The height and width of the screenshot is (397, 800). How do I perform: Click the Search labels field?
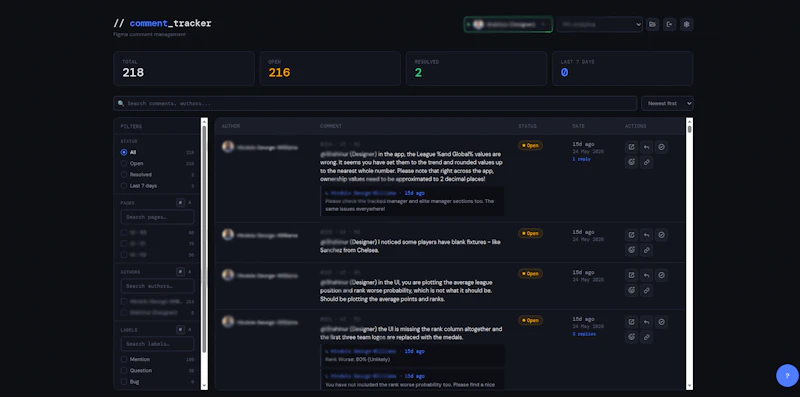(x=157, y=344)
